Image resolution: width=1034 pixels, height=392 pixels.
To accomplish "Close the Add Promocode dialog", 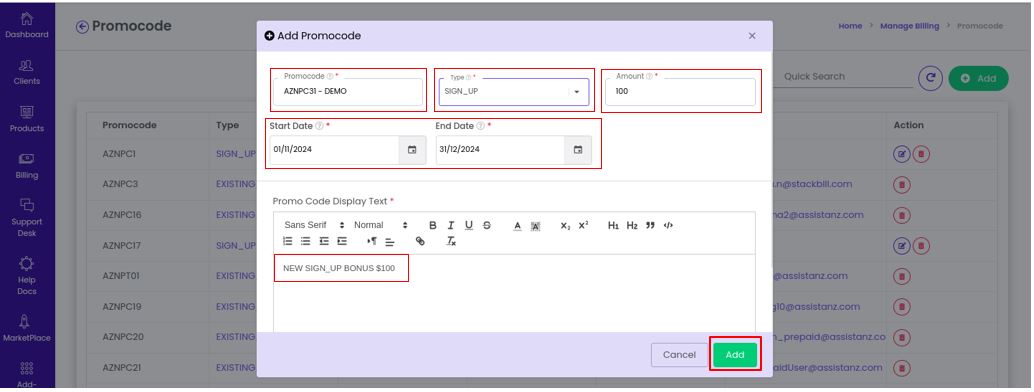I will pos(752,36).
